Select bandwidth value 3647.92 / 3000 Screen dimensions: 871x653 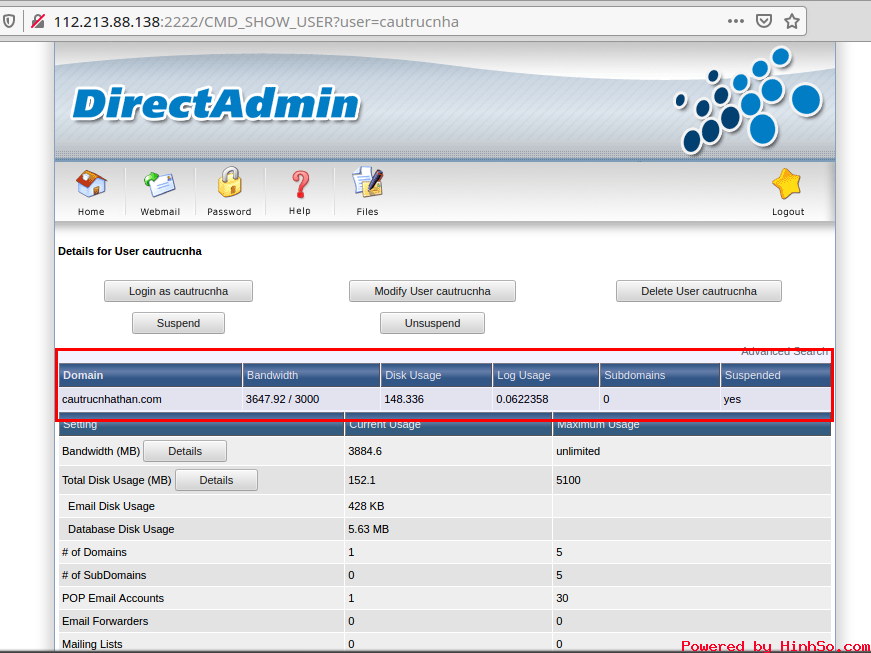282,399
